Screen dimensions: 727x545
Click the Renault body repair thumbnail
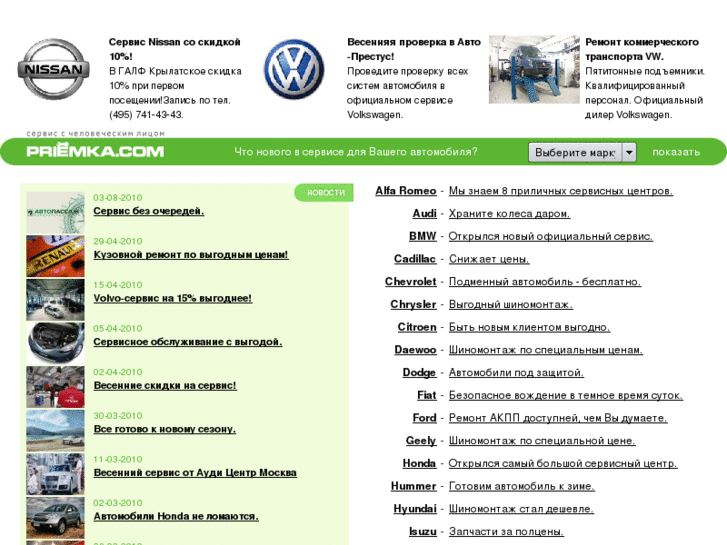pos(55,256)
